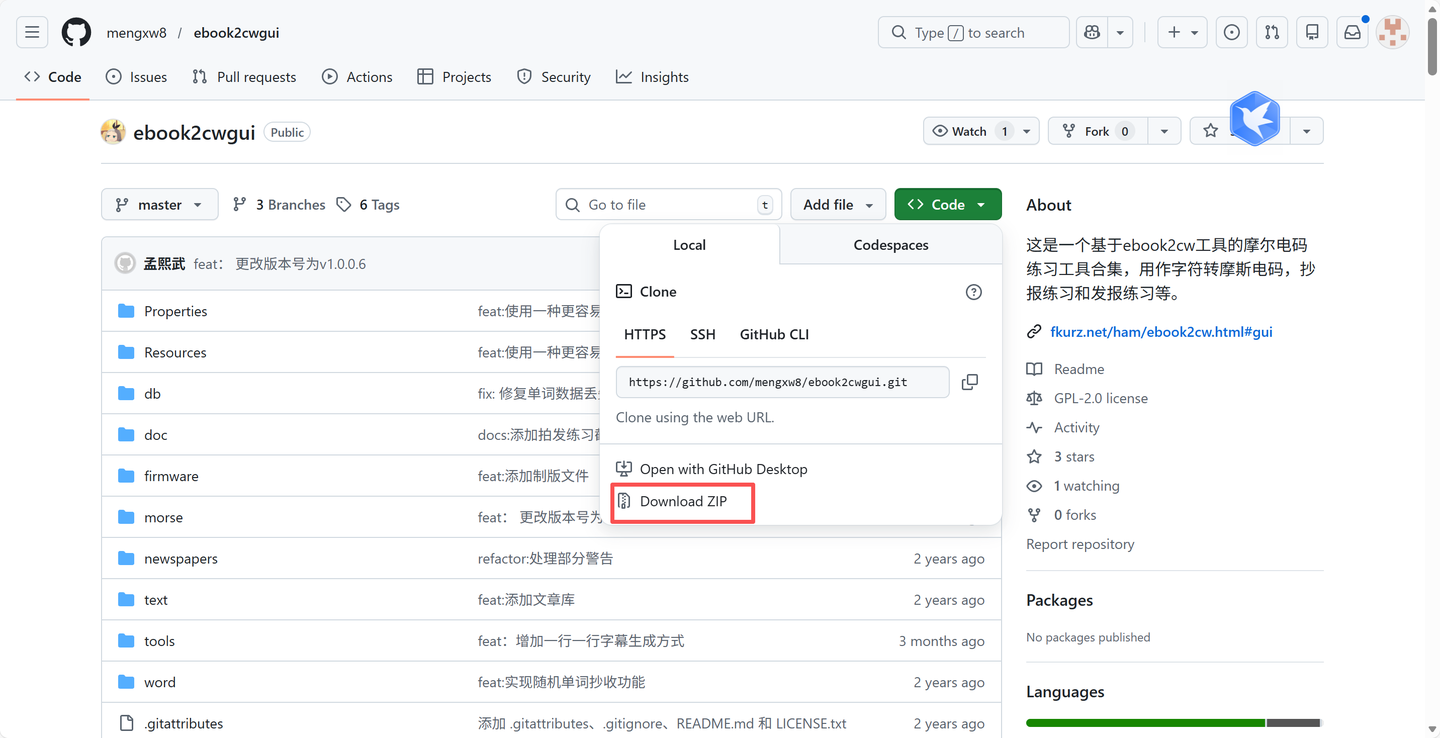
Task: Expand the master branch dropdown
Action: pos(159,205)
